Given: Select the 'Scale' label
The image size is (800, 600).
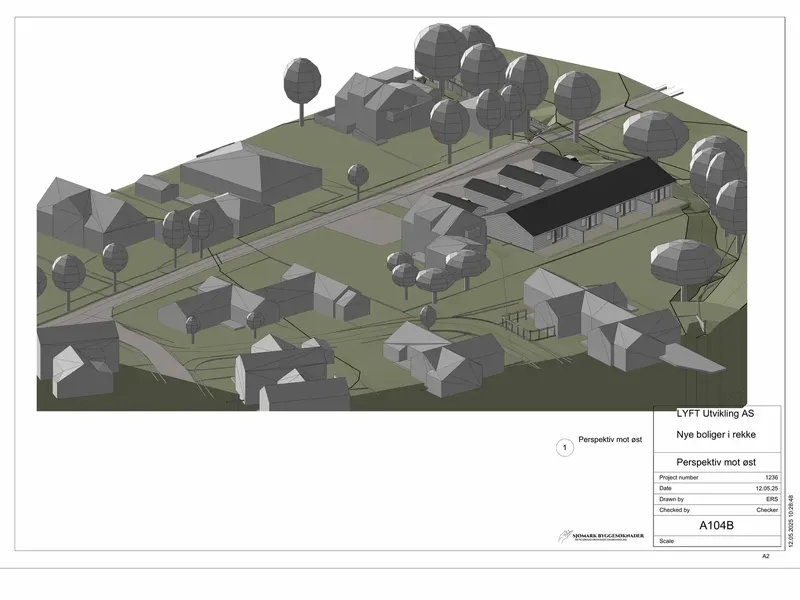Looking at the screenshot, I should pos(666,541).
